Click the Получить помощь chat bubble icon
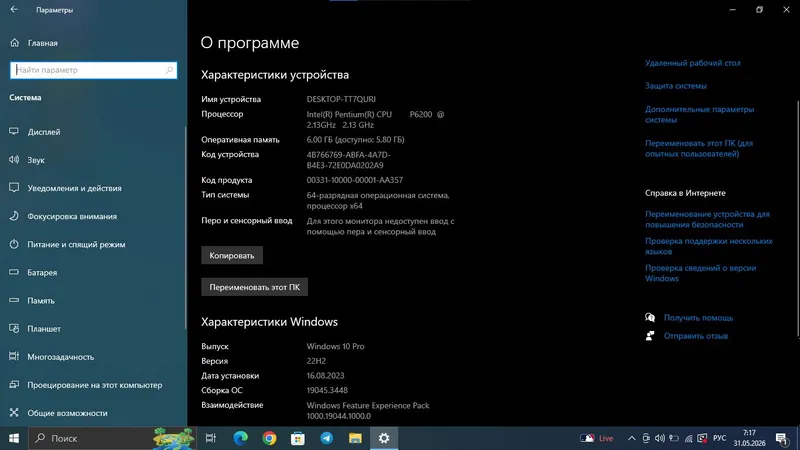800x450 pixels. coord(649,317)
